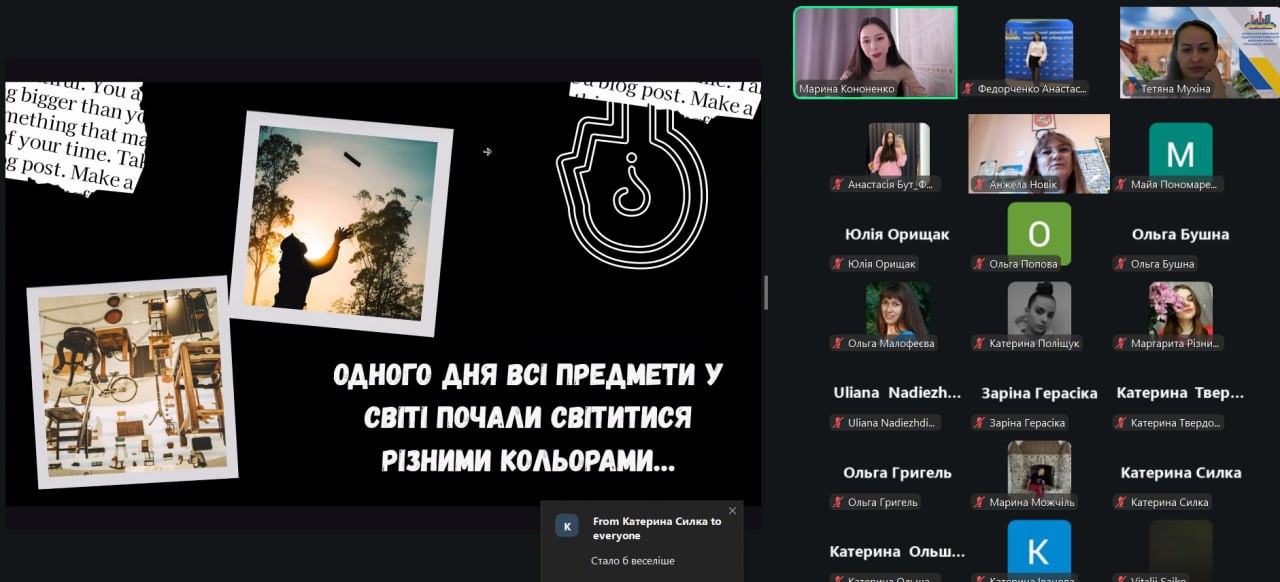This screenshot has width=1280, height=582.
Task: Click the K avatar in chat notification
Action: pos(567,526)
